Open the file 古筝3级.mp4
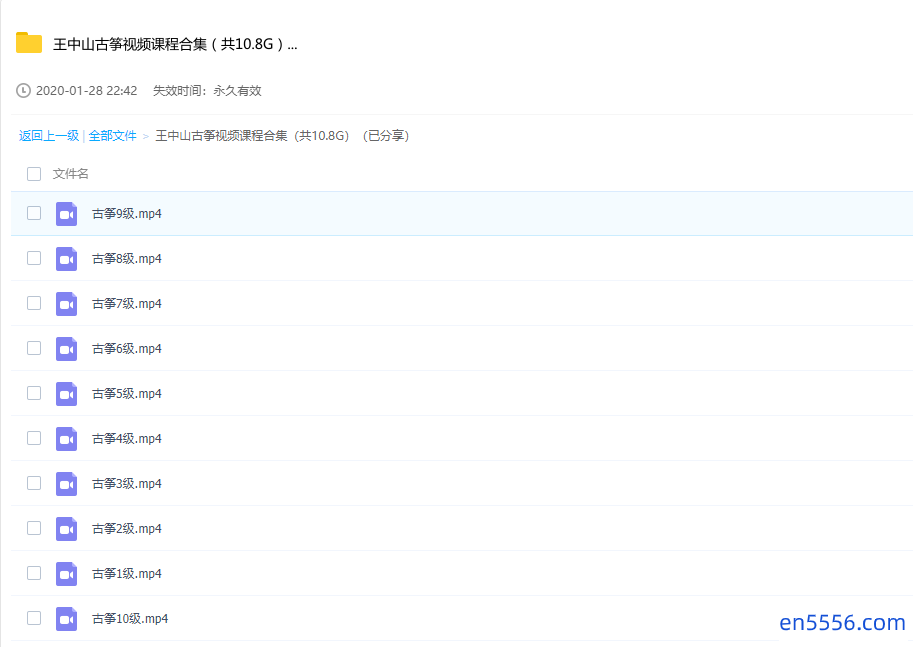Screen dimensions: 913x647 pos(127,484)
